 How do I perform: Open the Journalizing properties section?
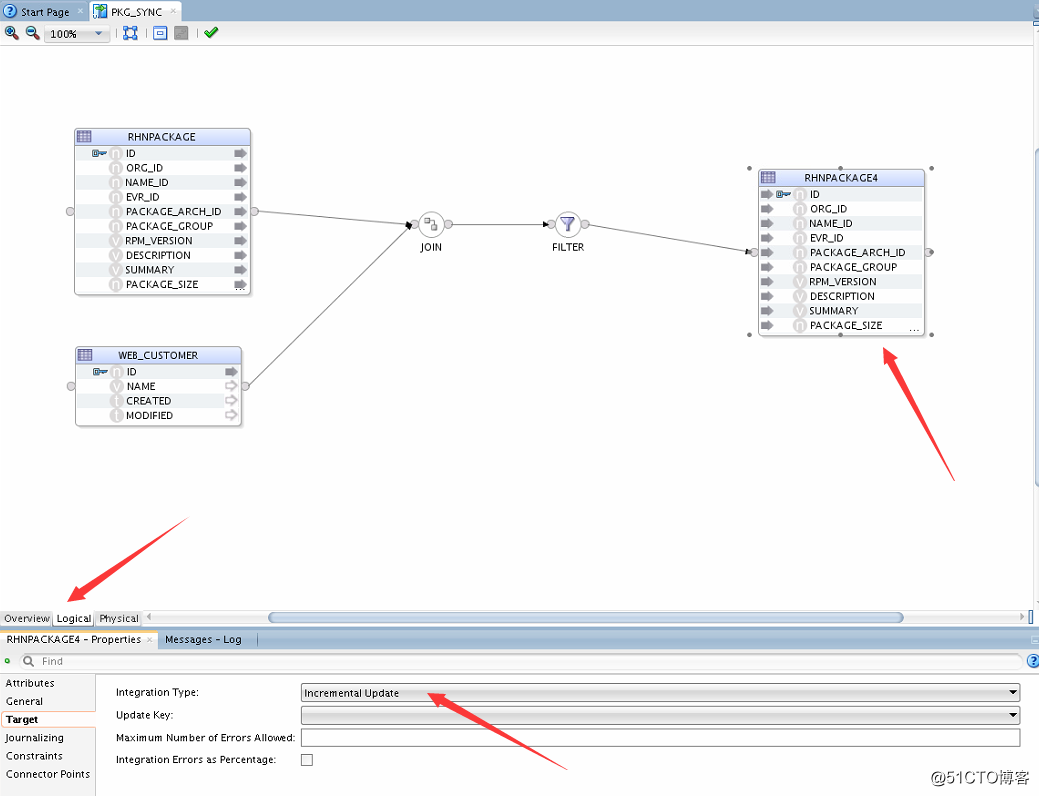click(34, 738)
